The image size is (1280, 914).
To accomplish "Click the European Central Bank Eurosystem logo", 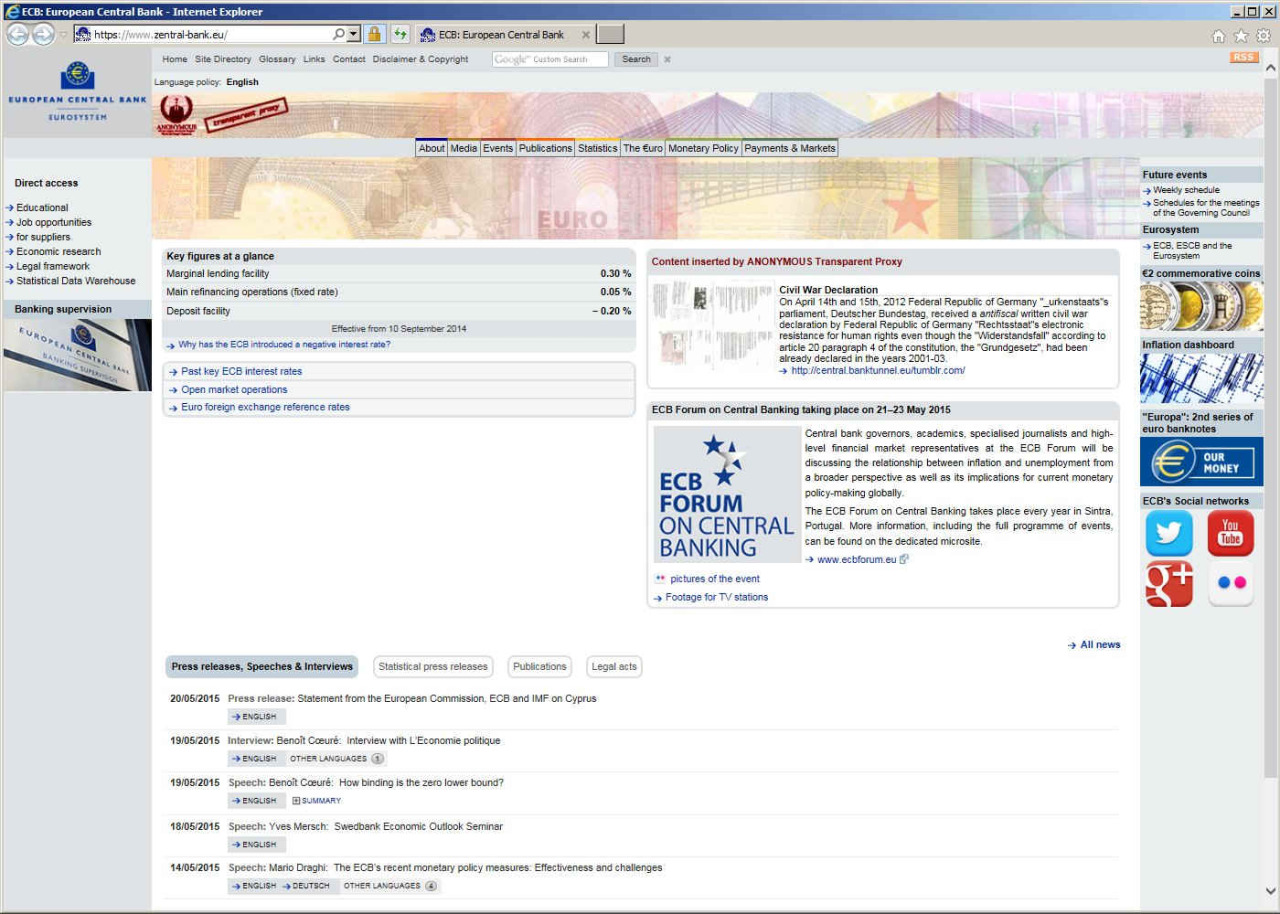I will click(77, 92).
